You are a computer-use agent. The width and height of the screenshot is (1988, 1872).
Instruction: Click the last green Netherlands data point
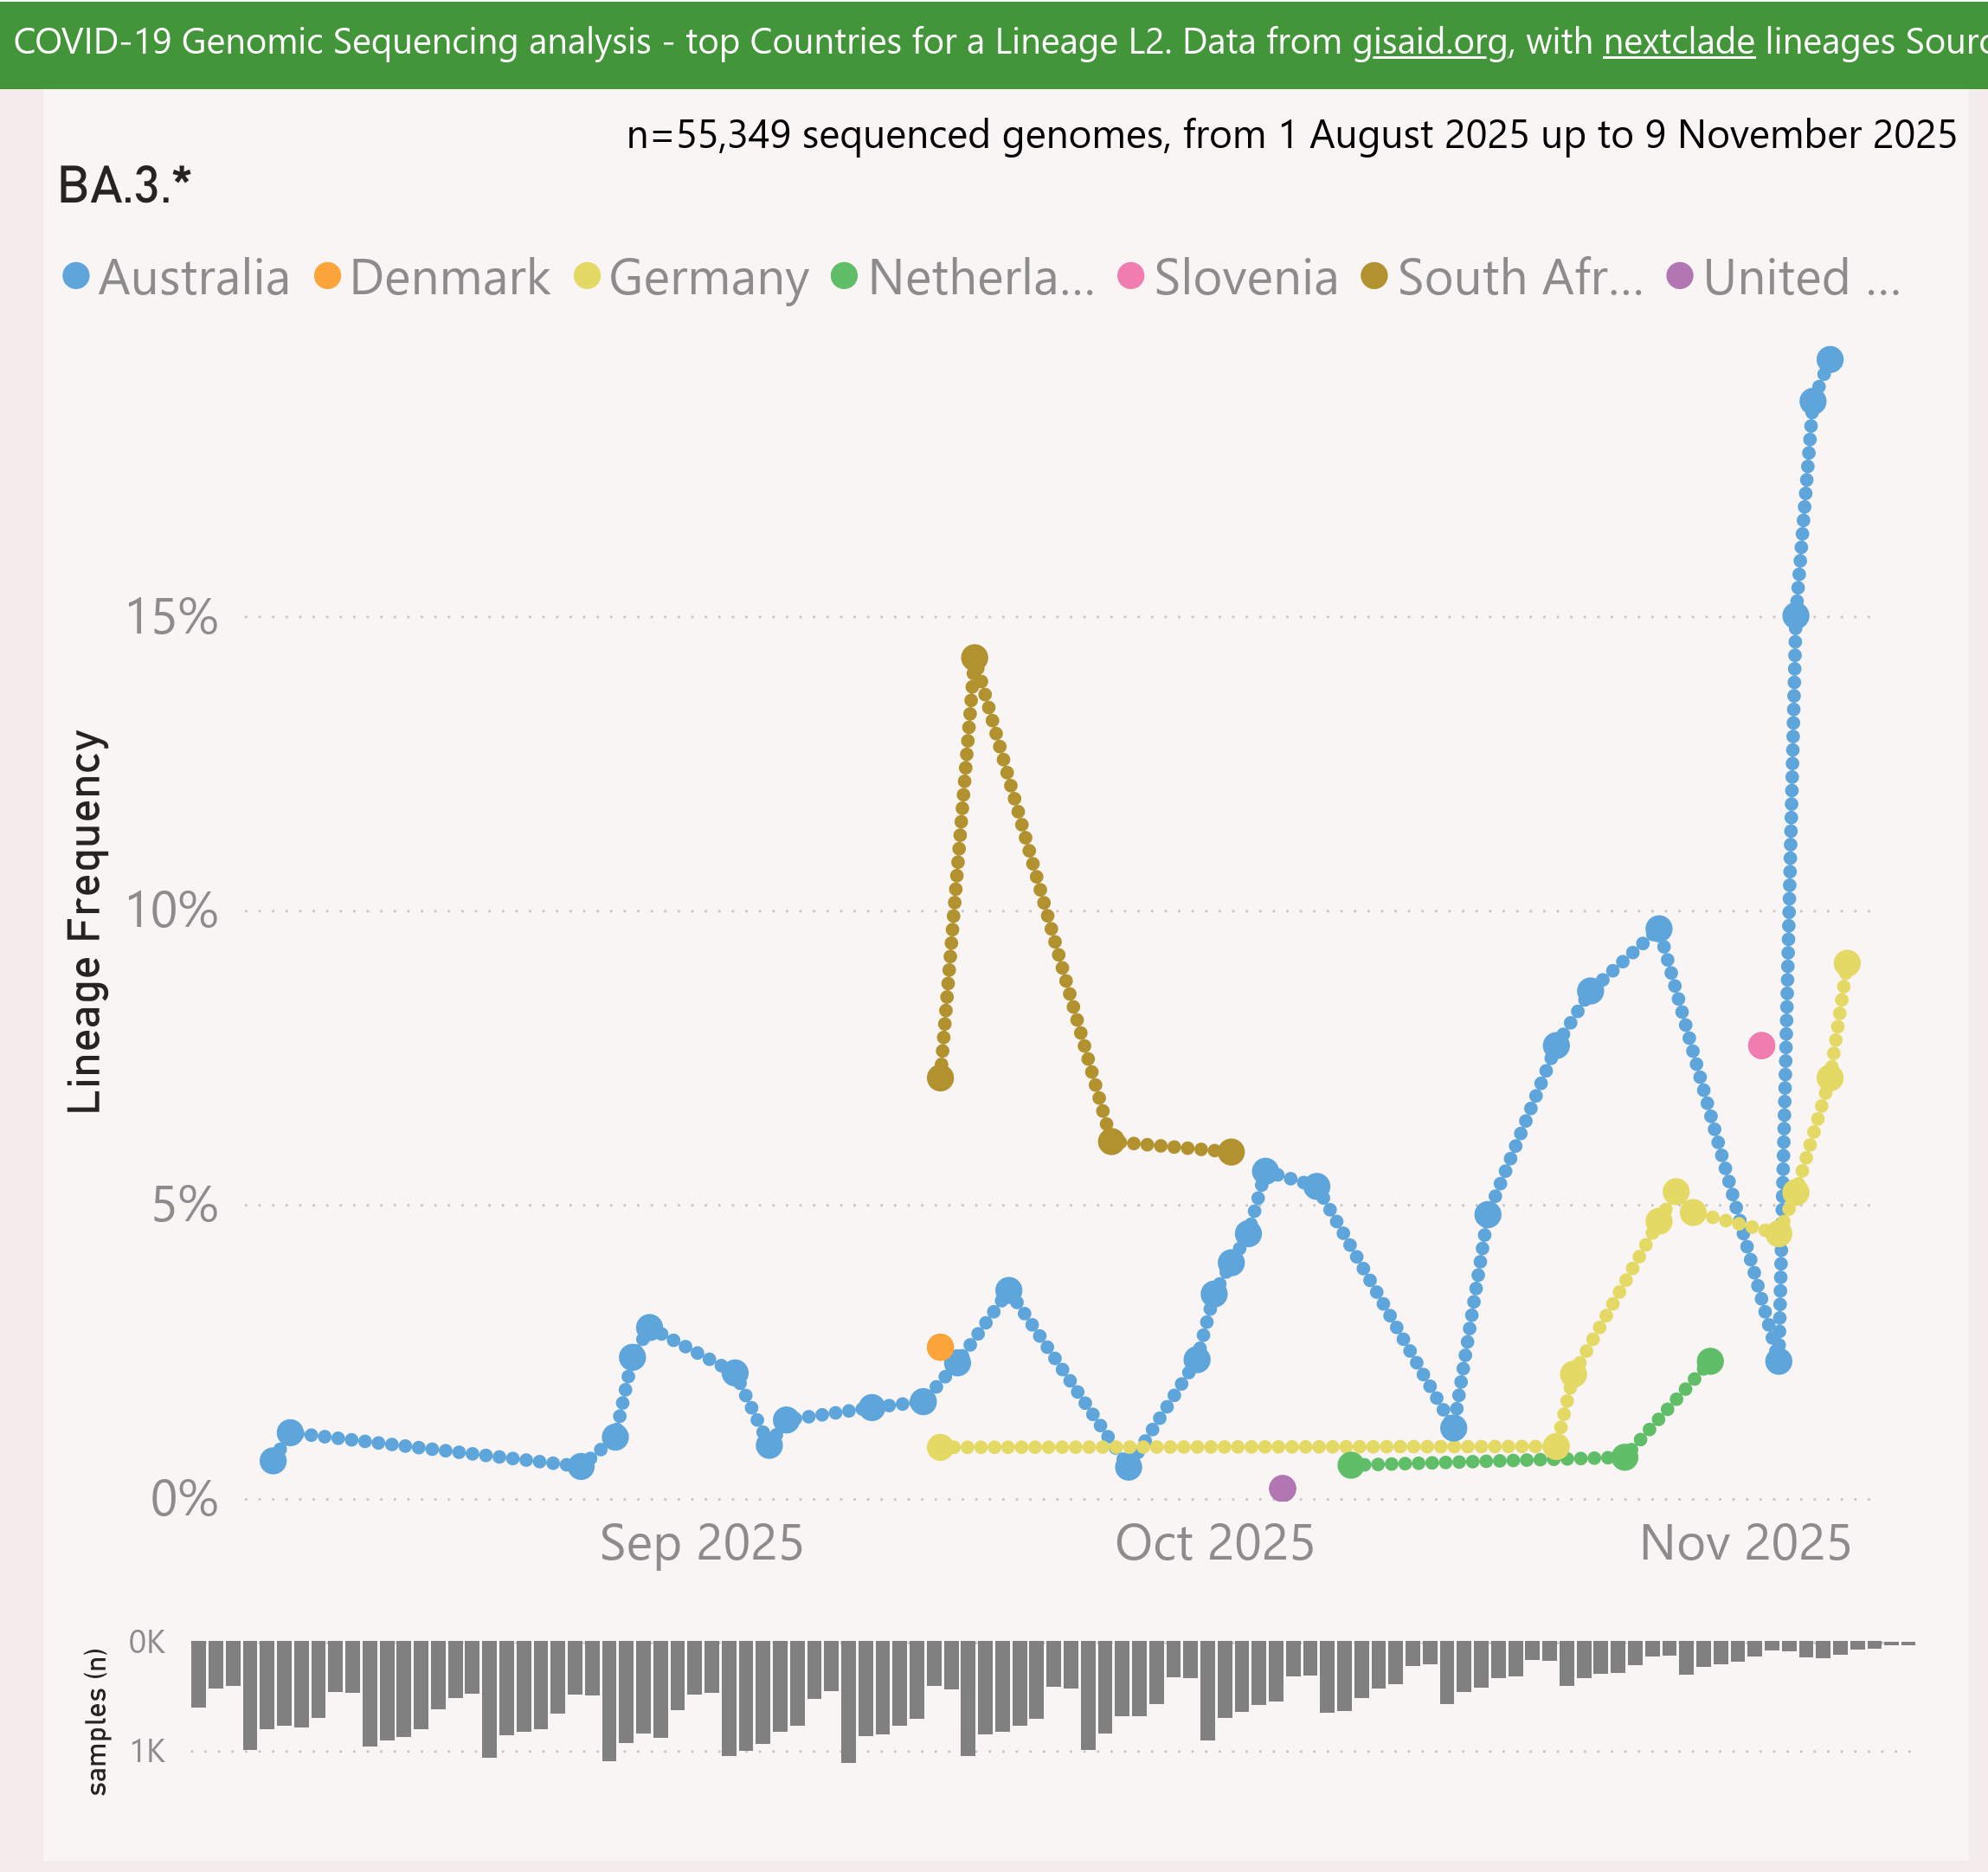click(x=1709, y=1361)
